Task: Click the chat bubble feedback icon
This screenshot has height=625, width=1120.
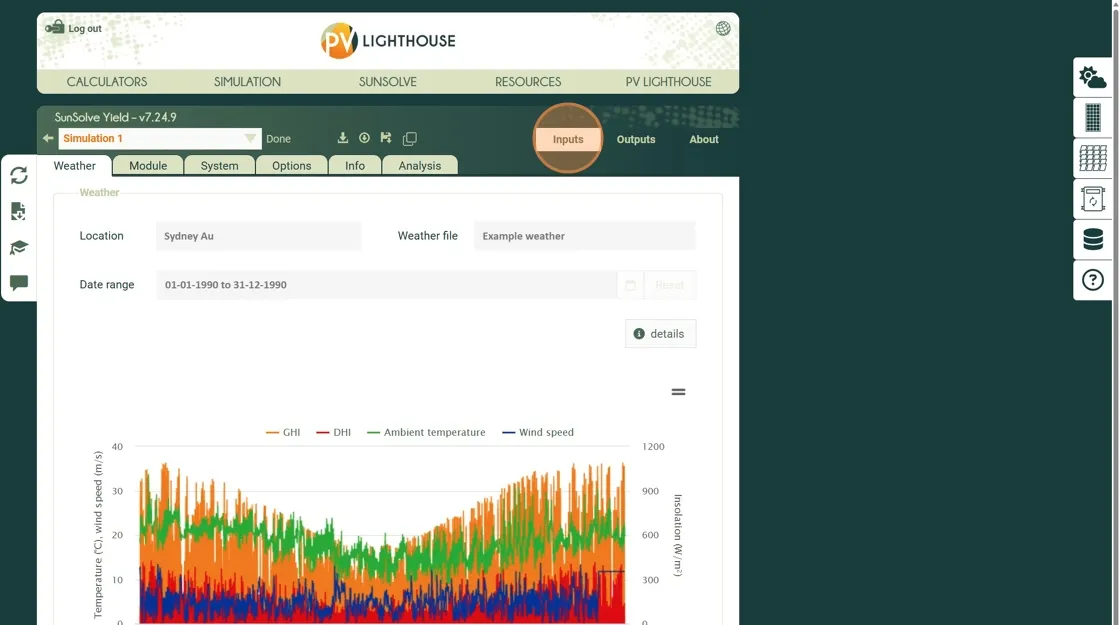Action: click(19, 283)
